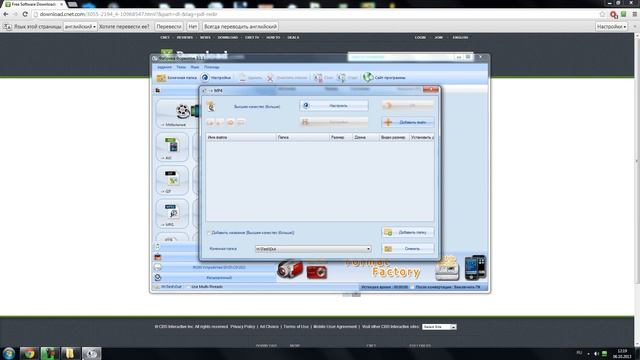Click 'Добавить файл' add file button
Image resolution: width=640 pixels, height=360 pixels.
point(408,122)
